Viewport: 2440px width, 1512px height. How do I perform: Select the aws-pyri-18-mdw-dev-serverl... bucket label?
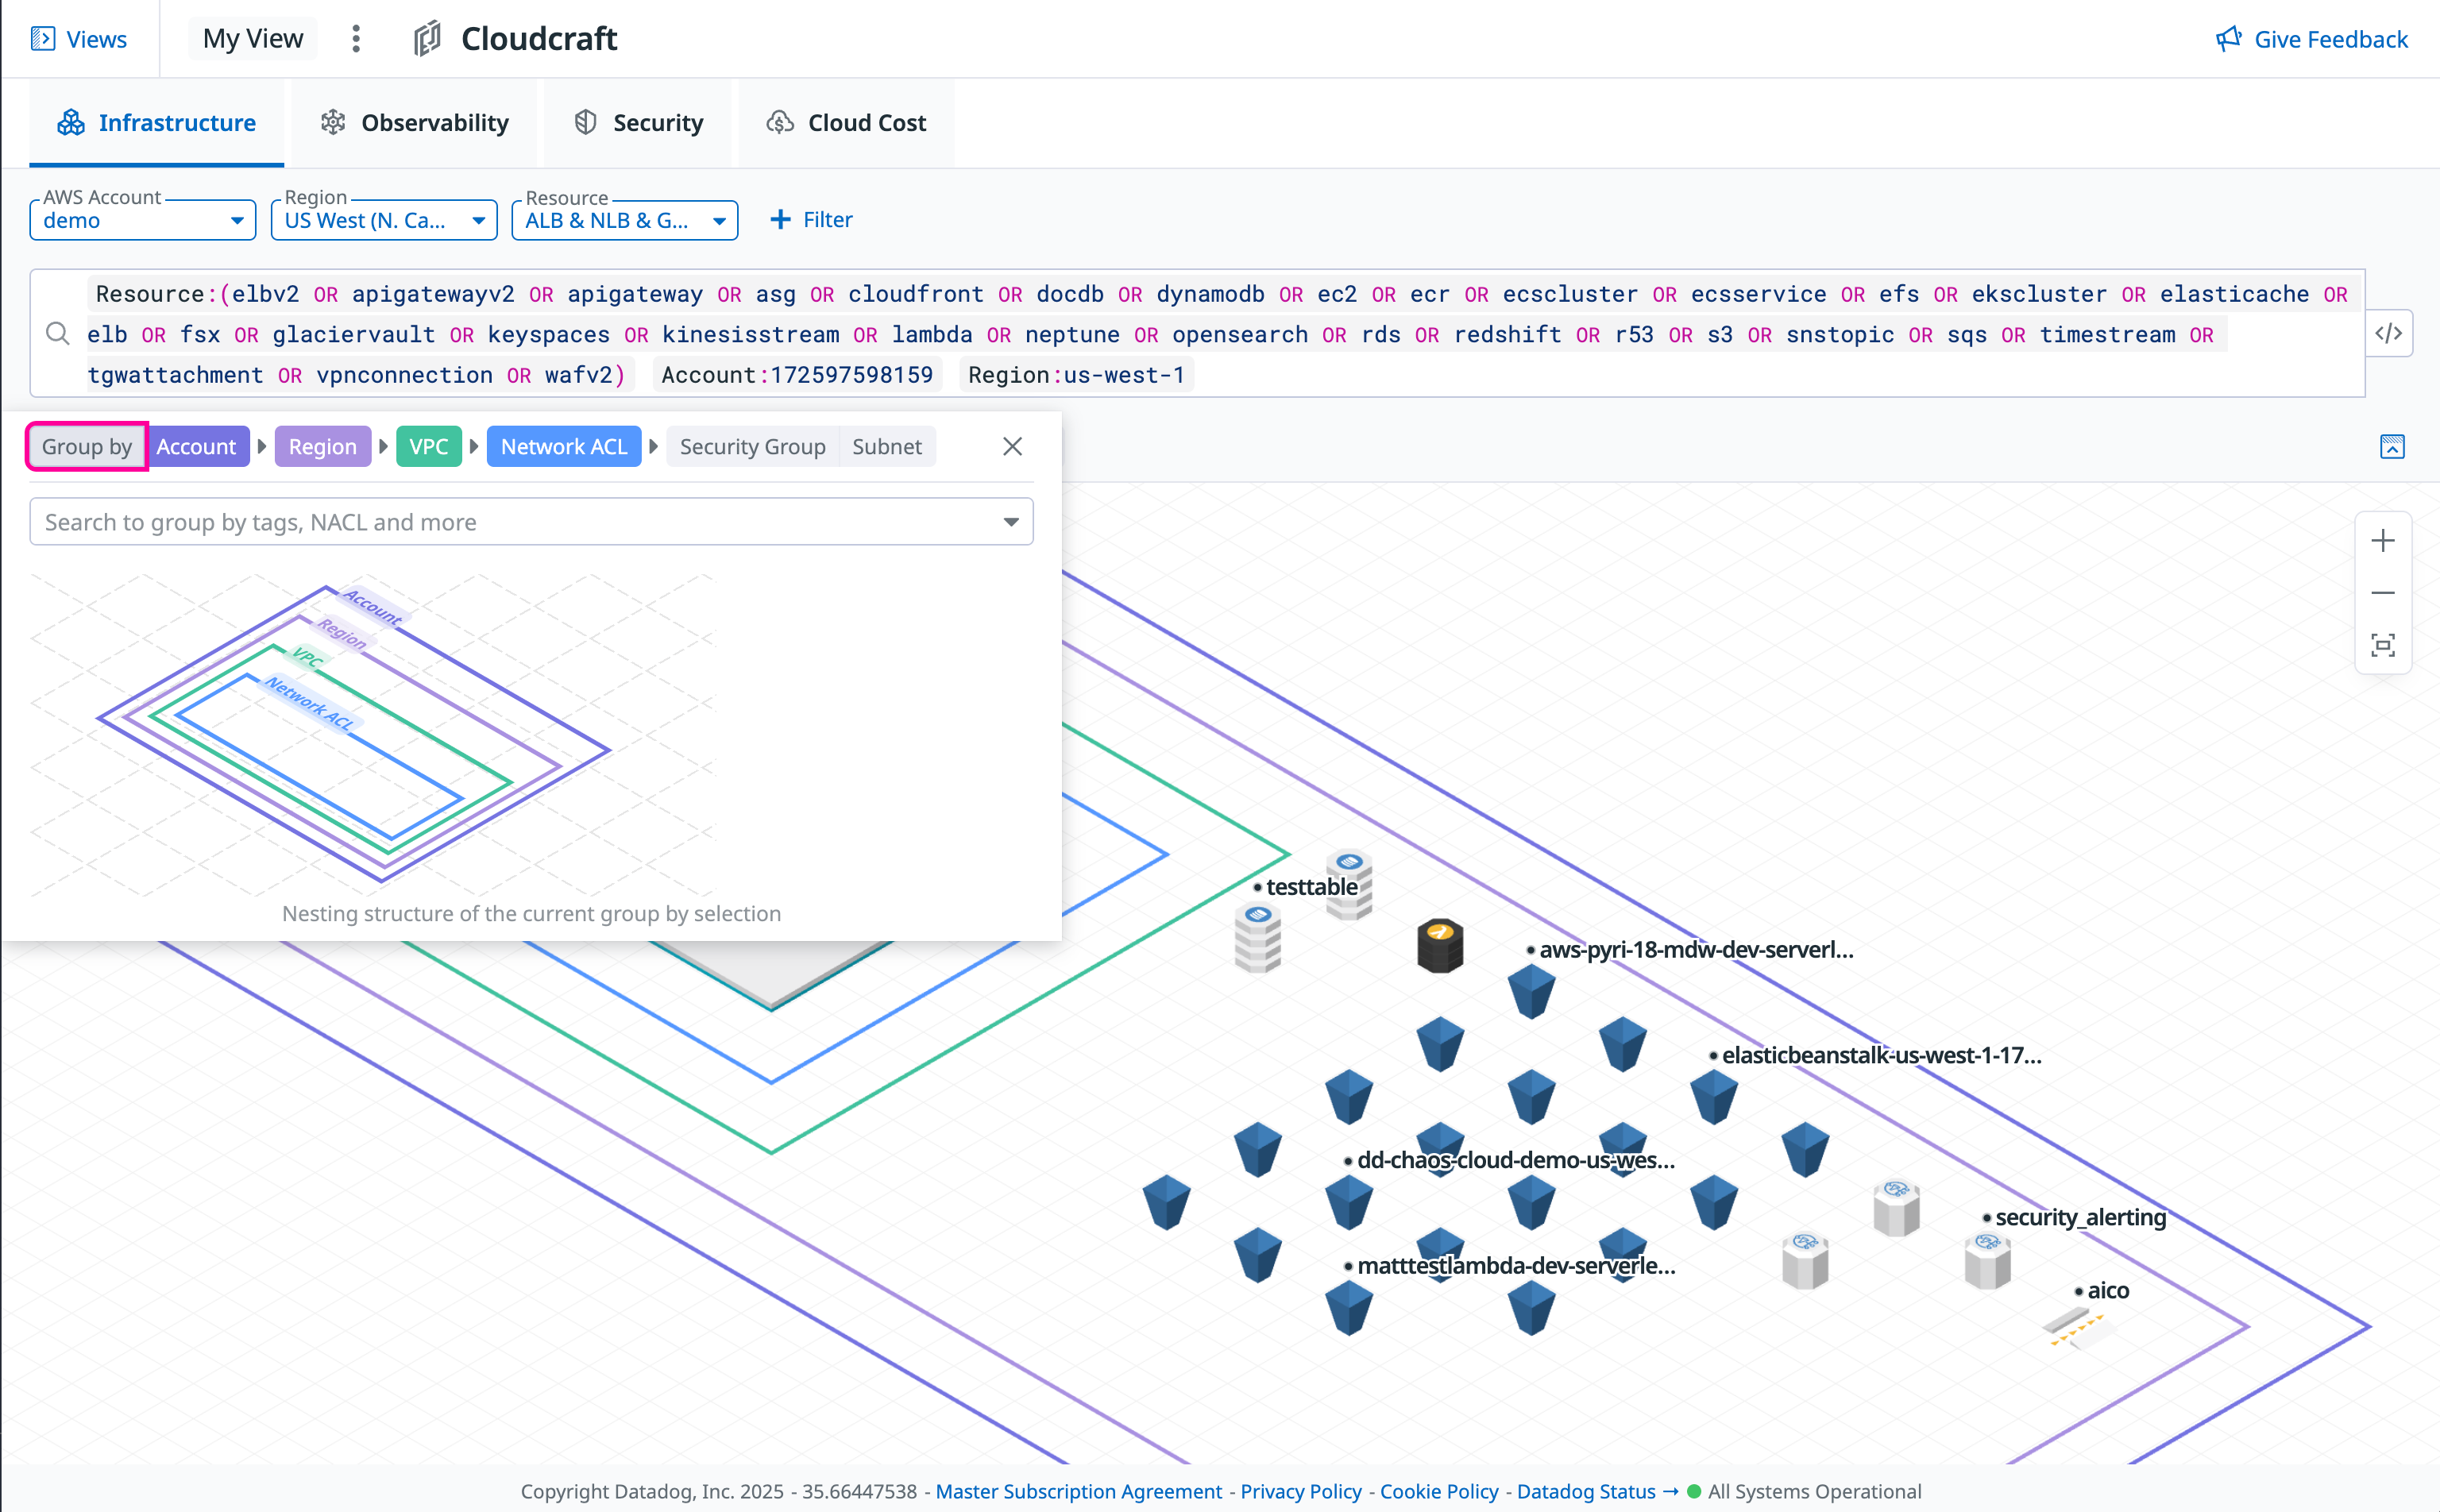coord(1696,950)
